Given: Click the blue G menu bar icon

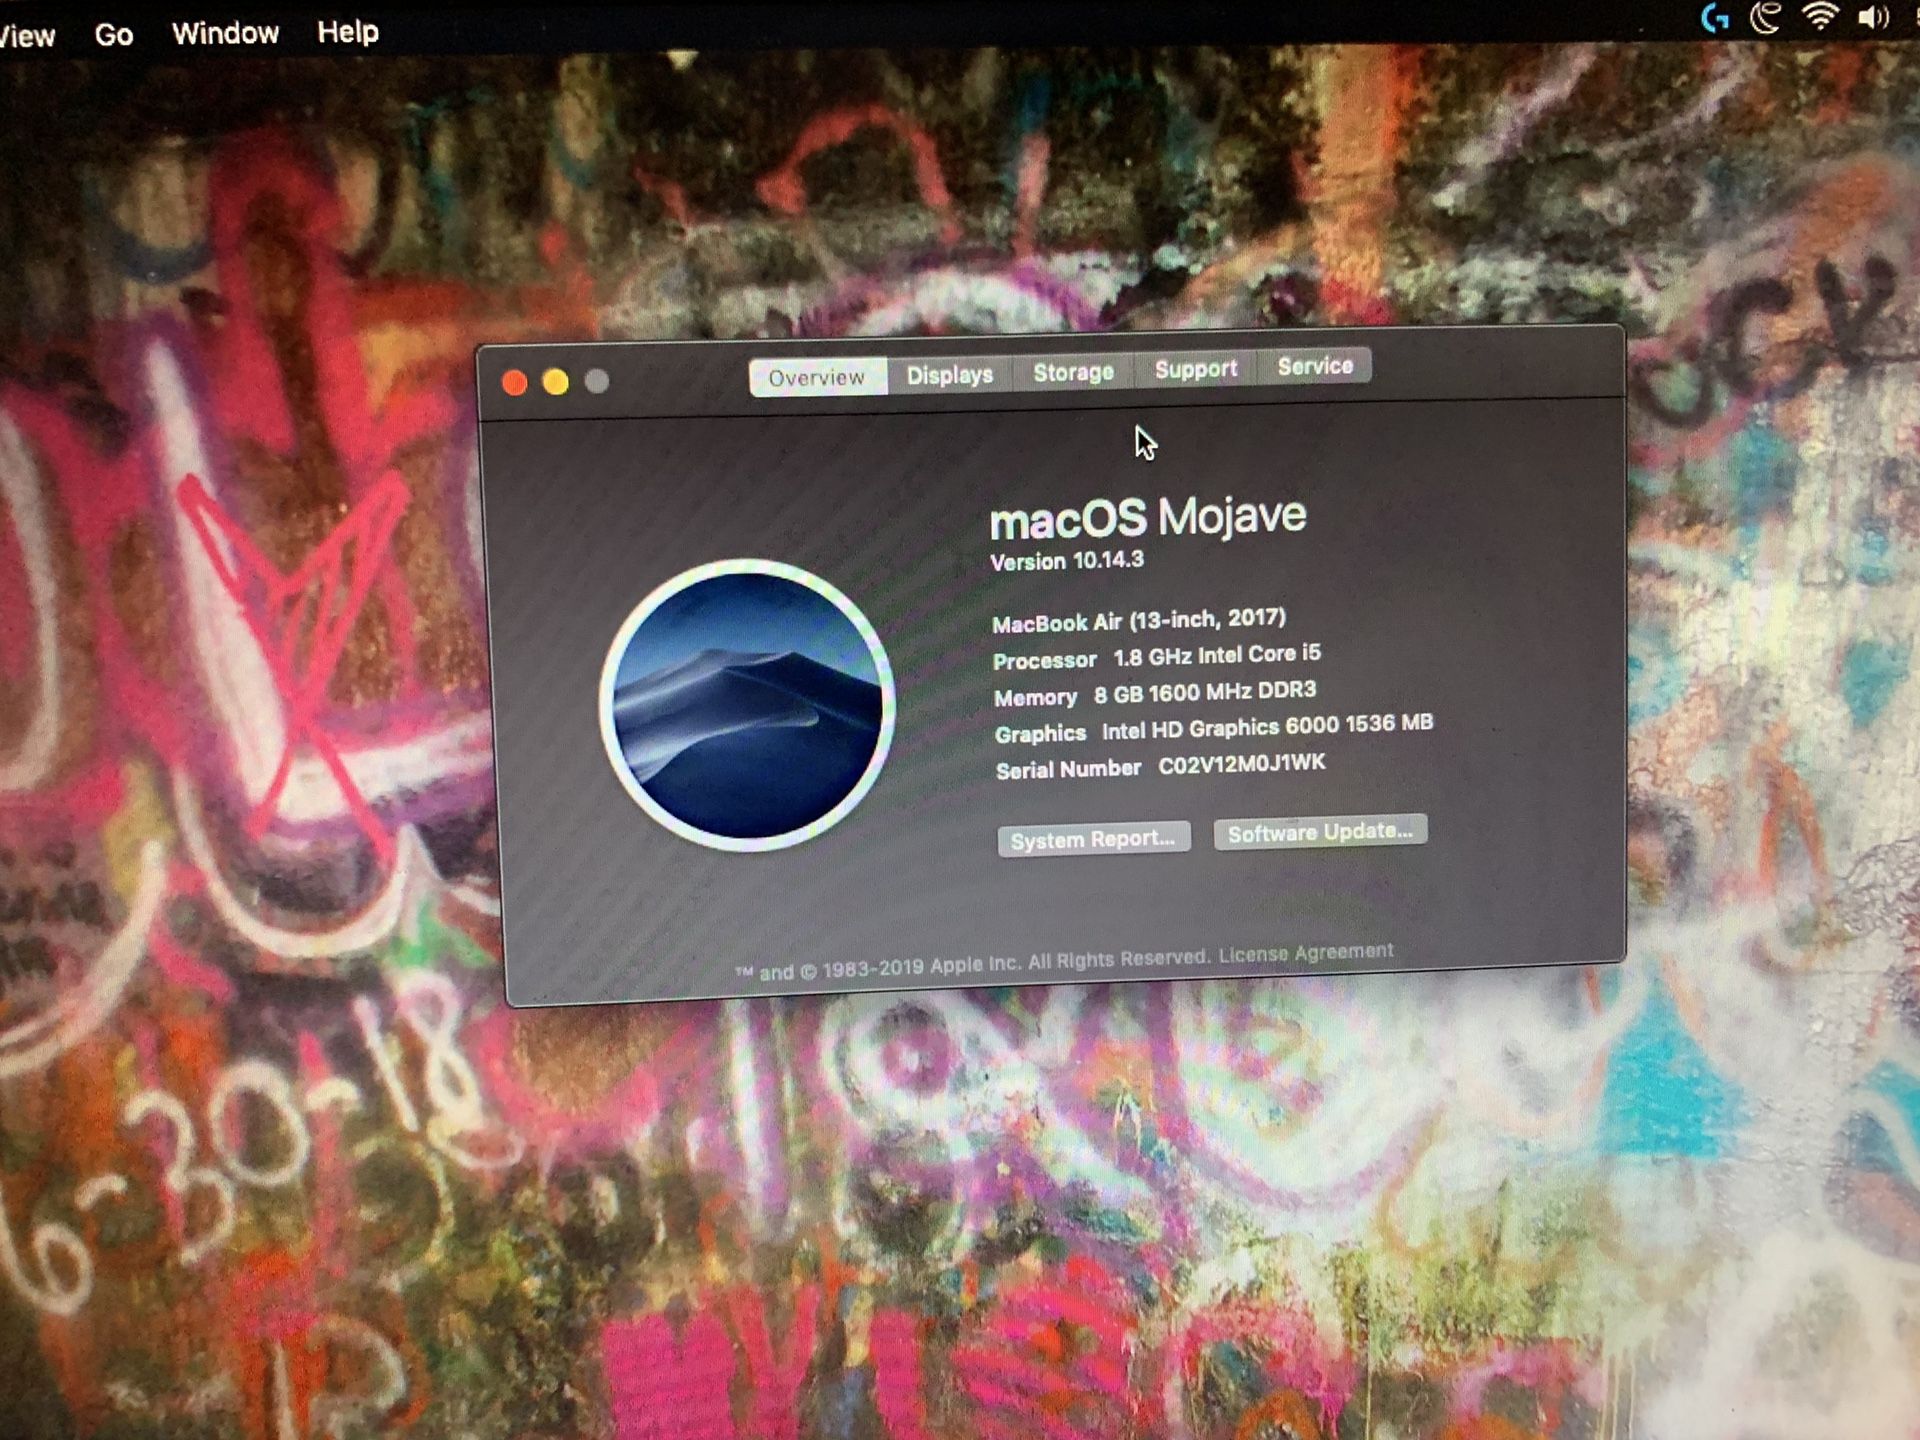Looking at the screenshot, I should point(1715,18).
